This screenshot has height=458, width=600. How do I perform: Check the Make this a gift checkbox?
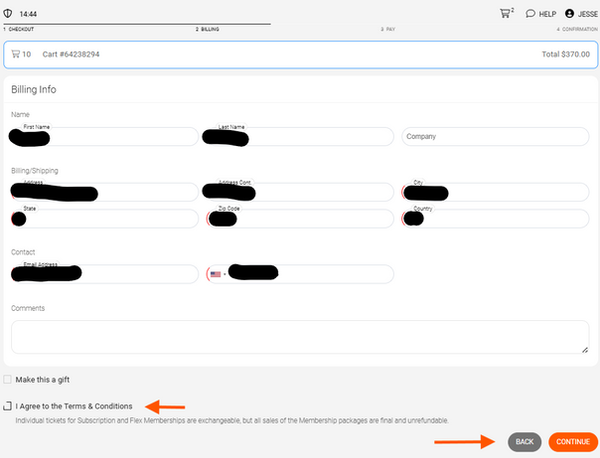[7, 379]
